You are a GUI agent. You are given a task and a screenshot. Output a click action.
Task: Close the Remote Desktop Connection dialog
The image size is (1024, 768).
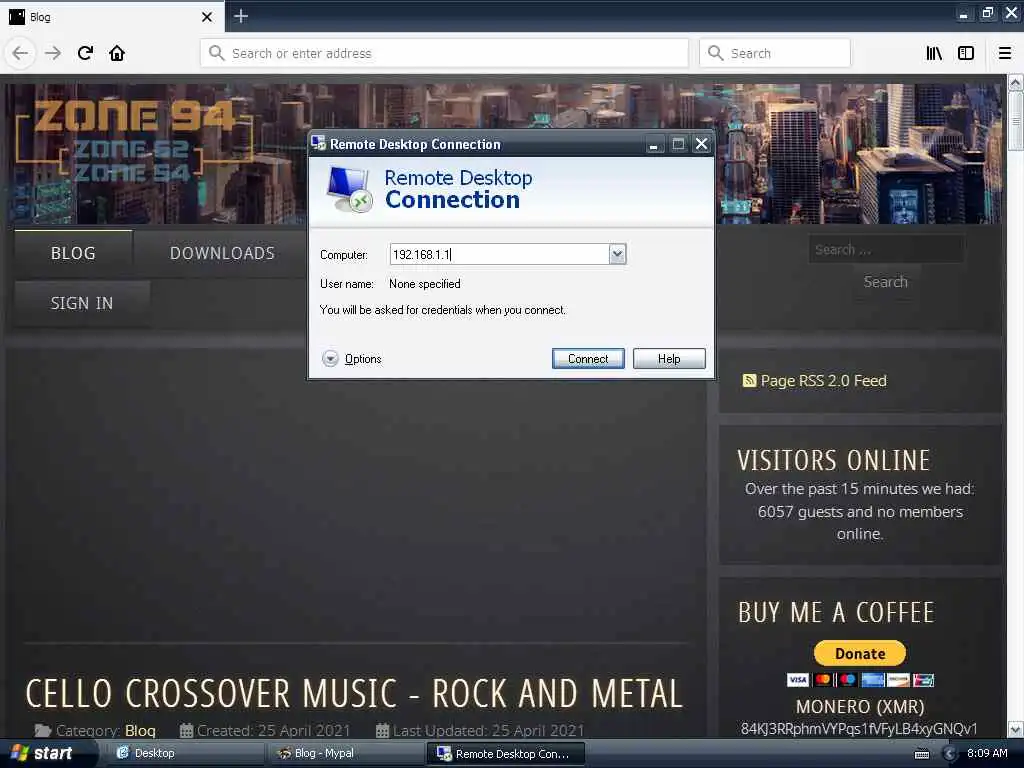click(x=701, y=144)
